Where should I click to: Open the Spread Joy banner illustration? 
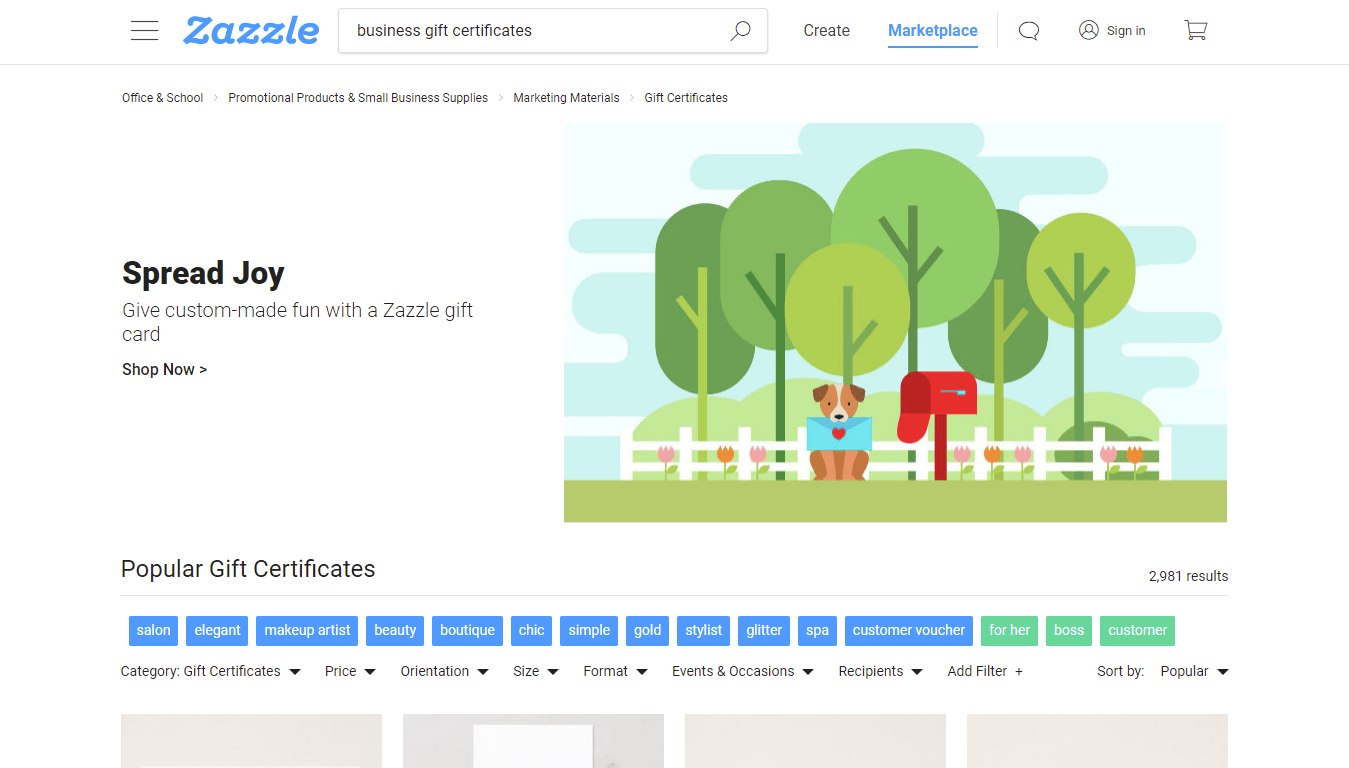(x=895, y=322)
